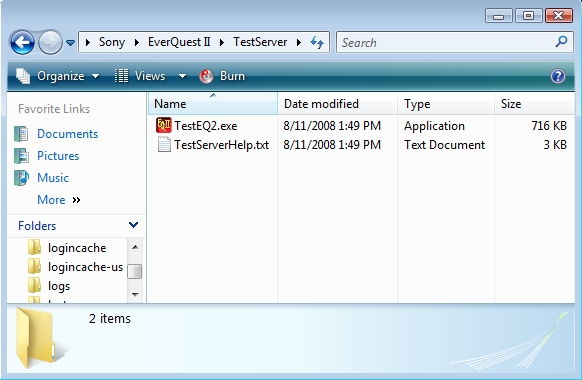The height and width of the screenshot is (380, 582).
Task: Click the folder tree scroll down arrow
Action: [135, 295]
